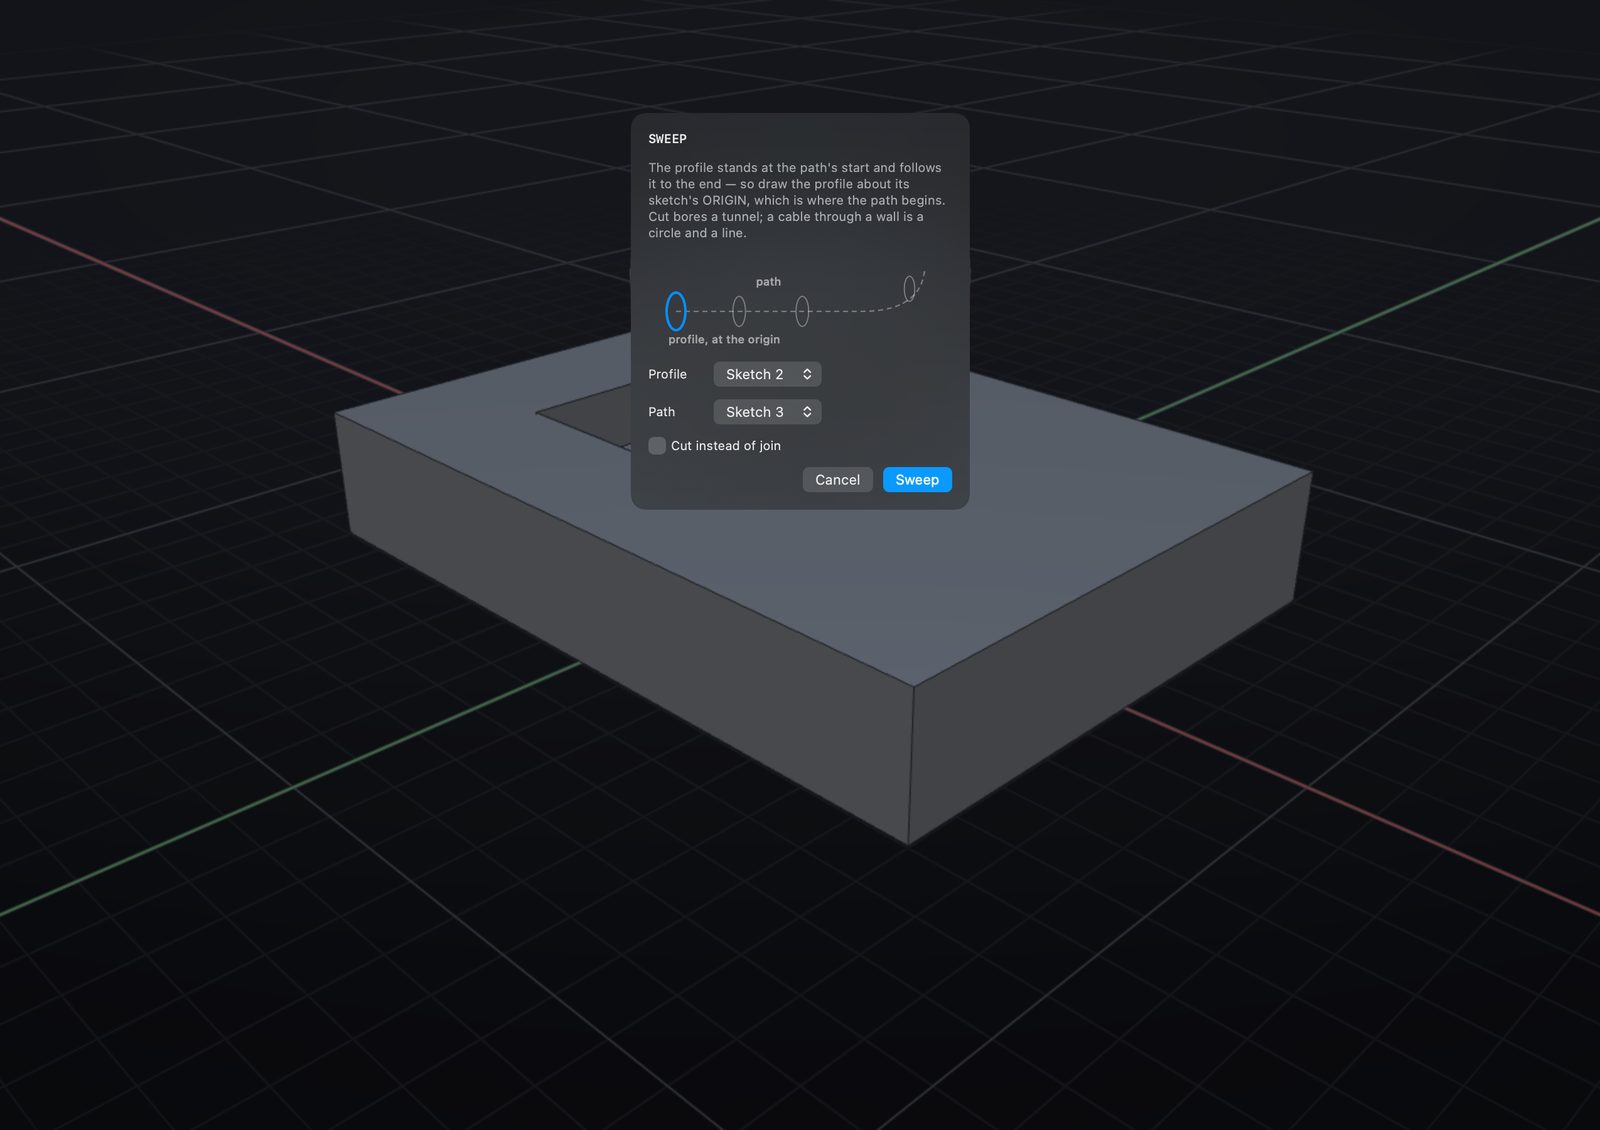Click the 'Cut instead of join' label text
This screenshot has width=1600, height=1130.
coord(726,446)
